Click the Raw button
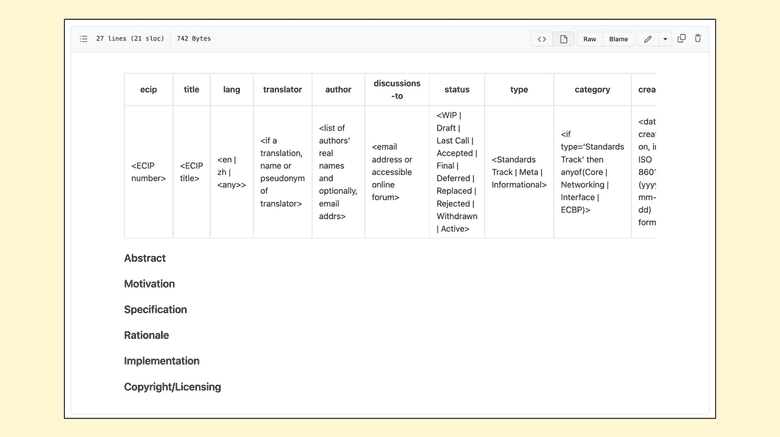780x437 pixels. tap(590, 39)
